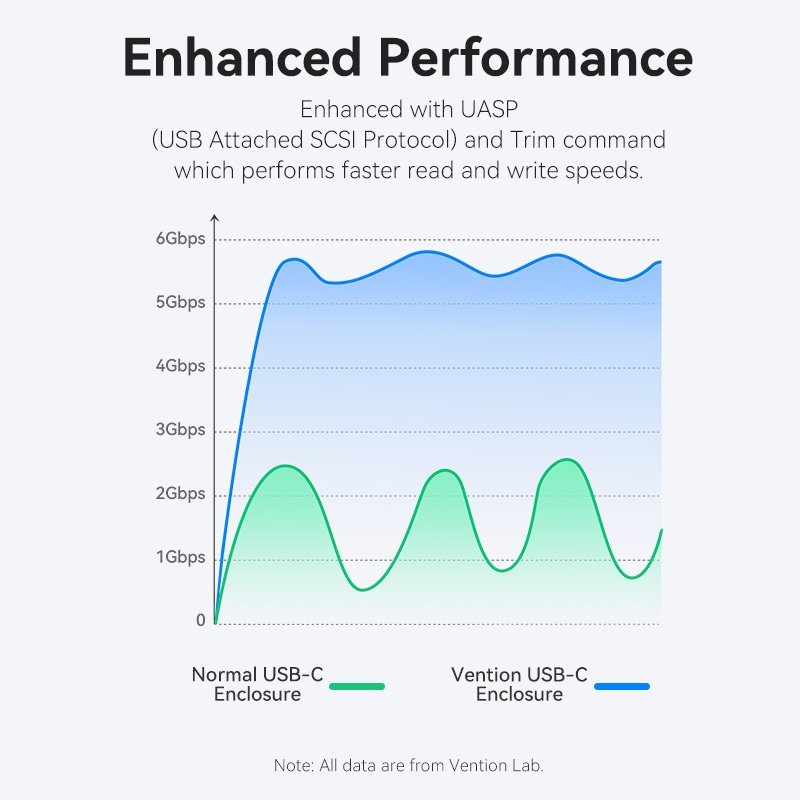Click the 1Gbps axis label
The image size is (800, 800).
[x=180, y=557]
